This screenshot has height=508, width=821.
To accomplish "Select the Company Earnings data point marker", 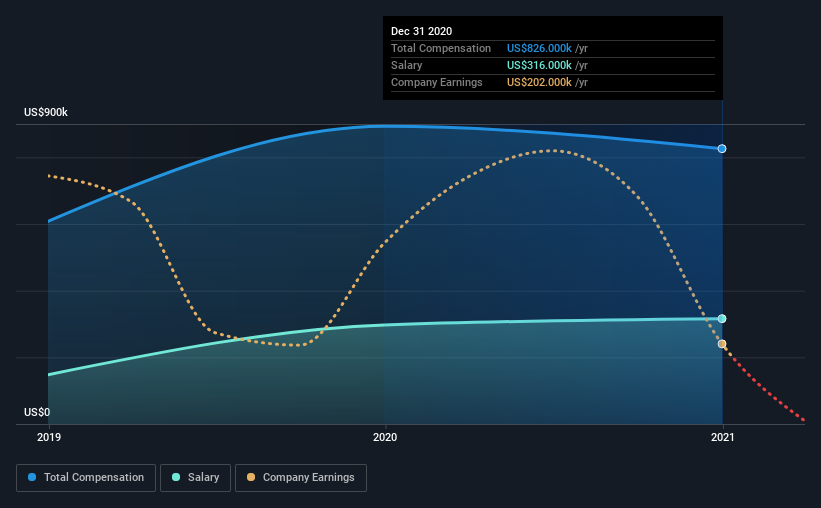I will [722, 344].
